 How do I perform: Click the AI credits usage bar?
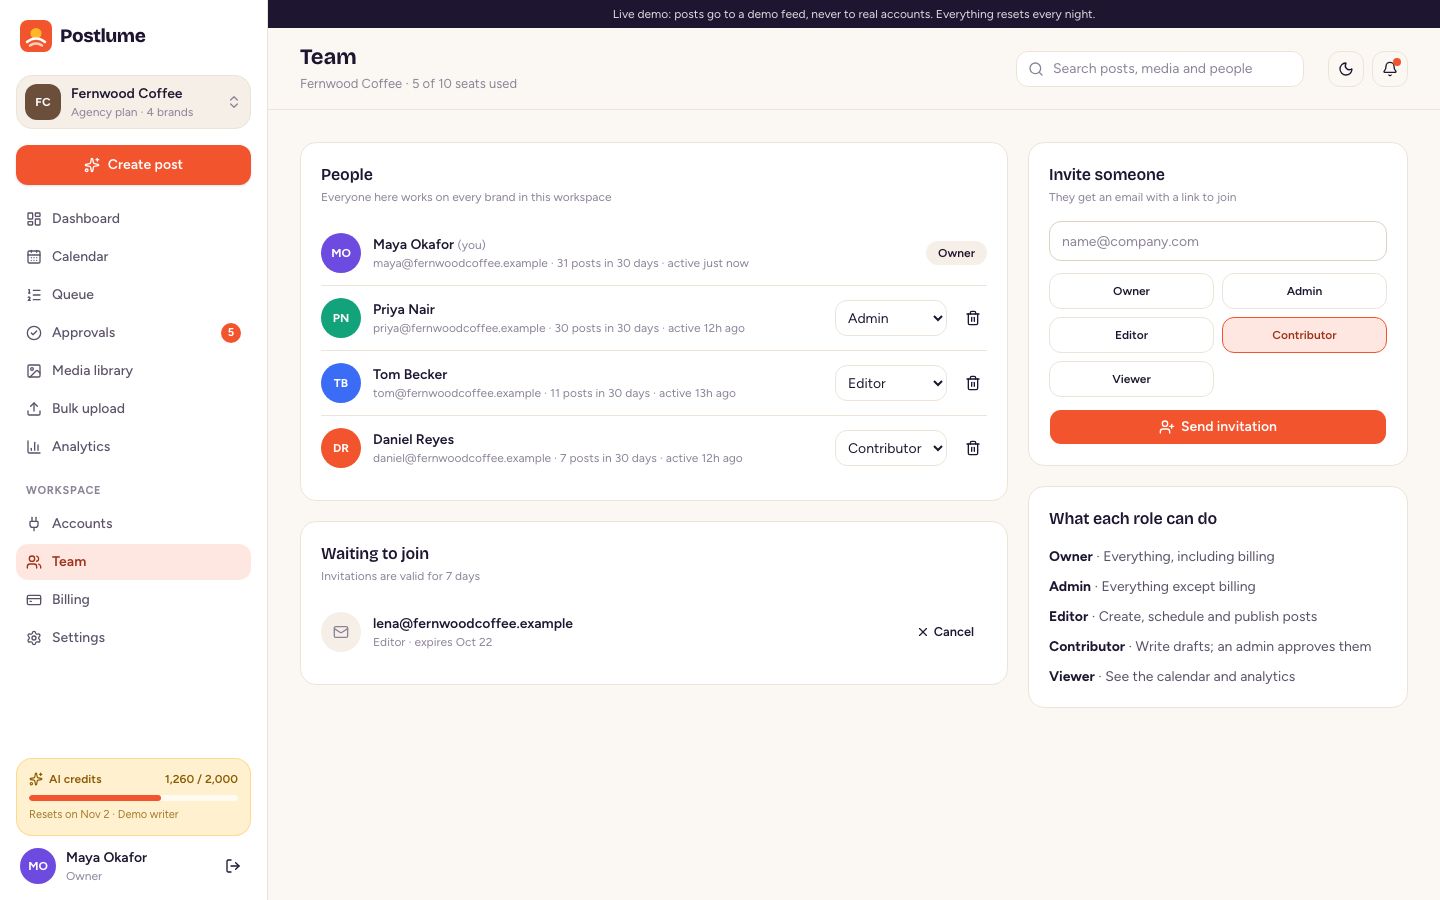point(133,798)
